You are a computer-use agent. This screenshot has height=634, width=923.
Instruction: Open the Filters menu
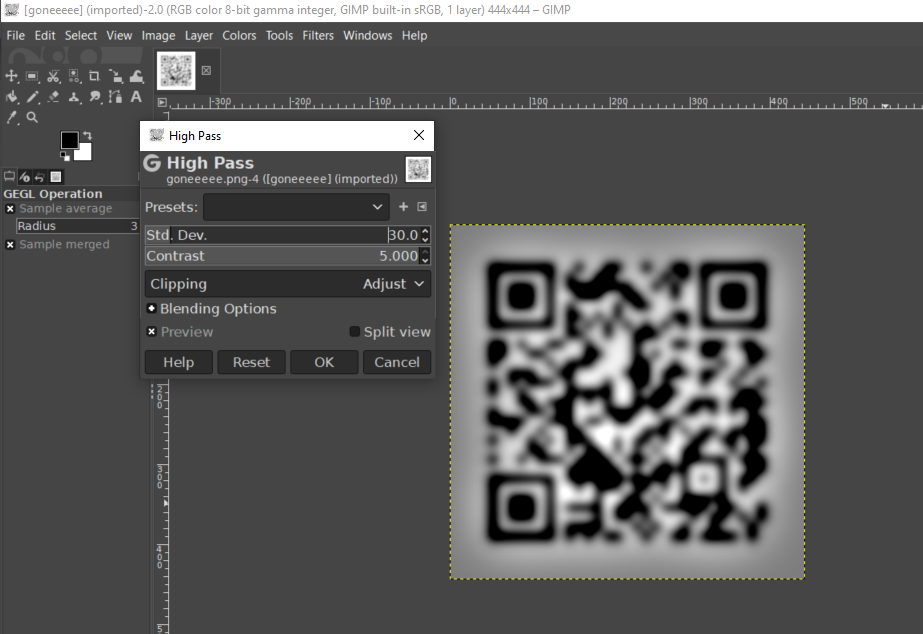318,35
